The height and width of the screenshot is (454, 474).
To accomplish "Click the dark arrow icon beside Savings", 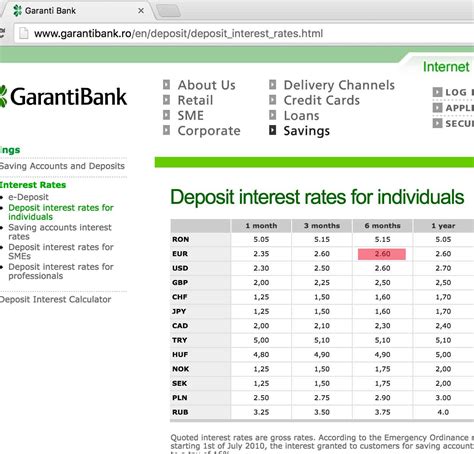I will (x=272, y=130).
